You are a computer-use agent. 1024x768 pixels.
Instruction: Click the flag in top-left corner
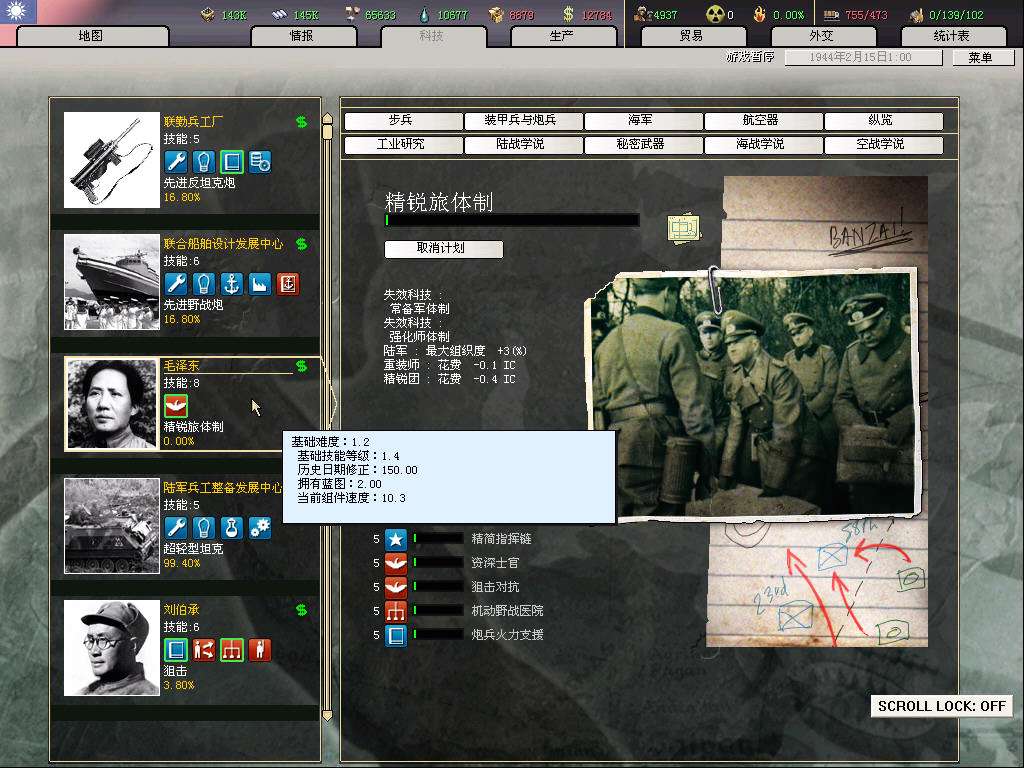pyautogui.click(x=18, y=12)
